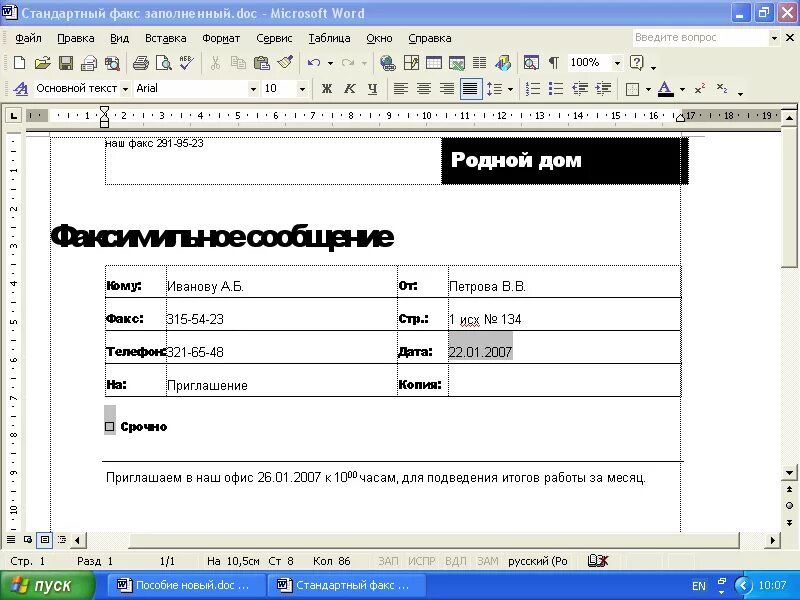Open the Styles and Formatting pane icon

[20, 89]
